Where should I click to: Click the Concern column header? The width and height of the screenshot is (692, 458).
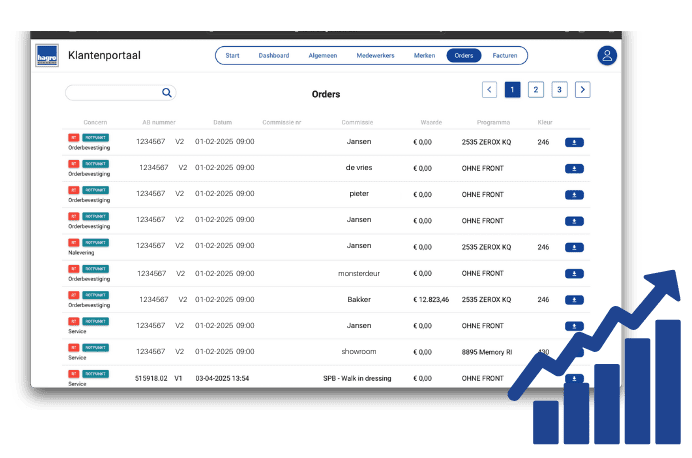(95, 122)
